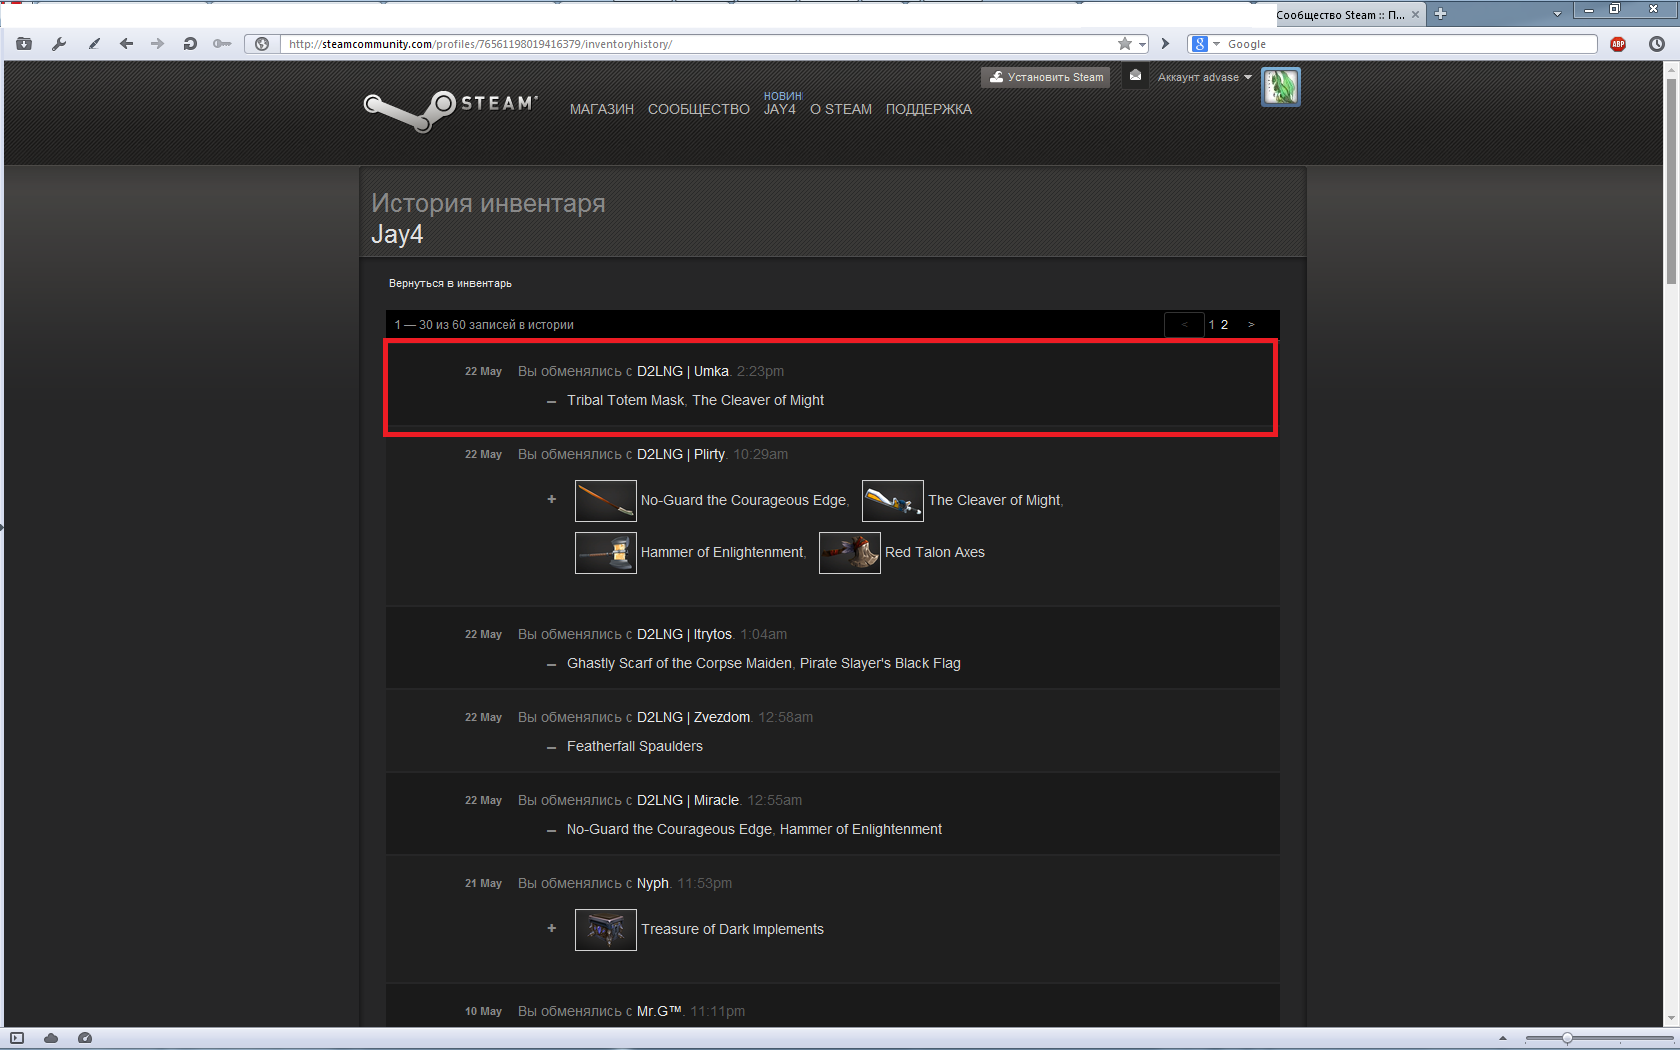Screen dimensions: 1680x1050
Task: Bookmark page with the star icon
Action: click(1125, 44)
